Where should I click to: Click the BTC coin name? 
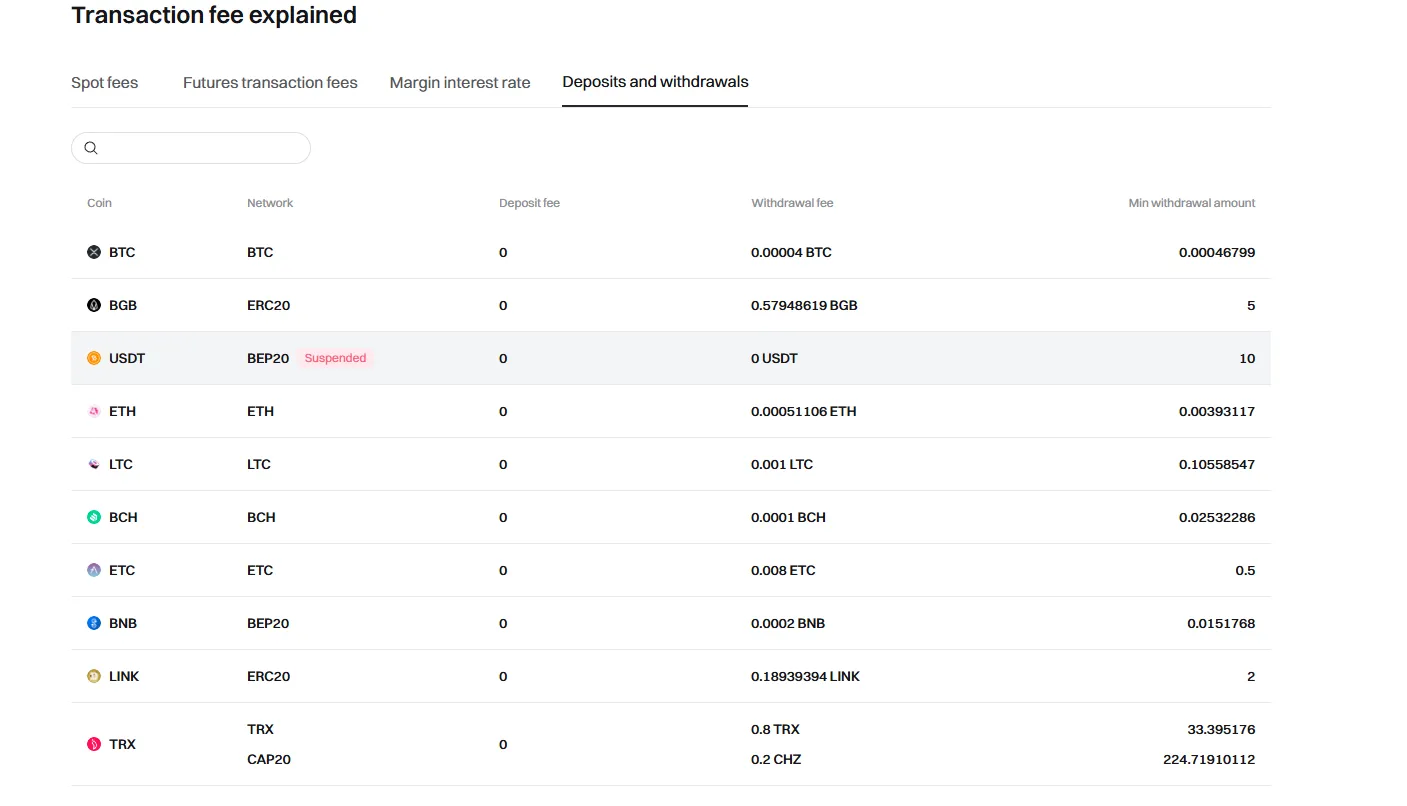click(x=122, y=252)
